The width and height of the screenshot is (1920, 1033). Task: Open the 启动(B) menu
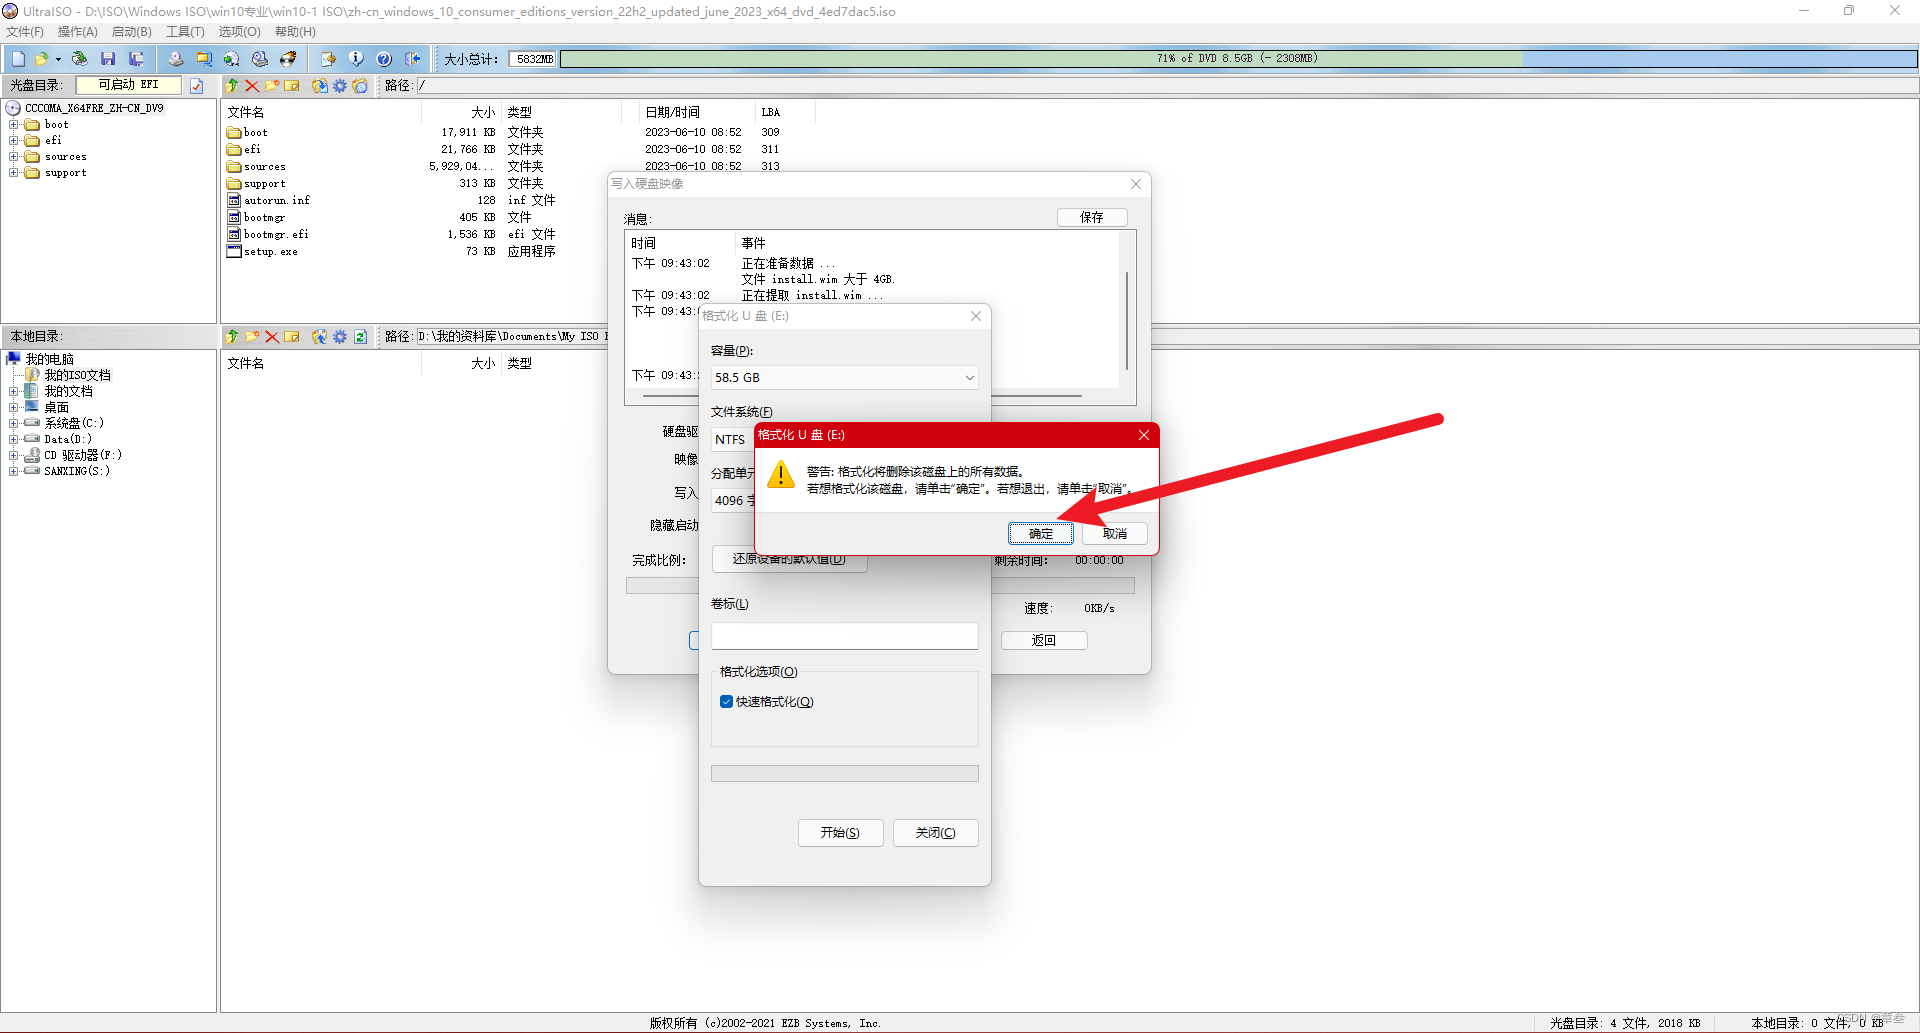point(132,32)
